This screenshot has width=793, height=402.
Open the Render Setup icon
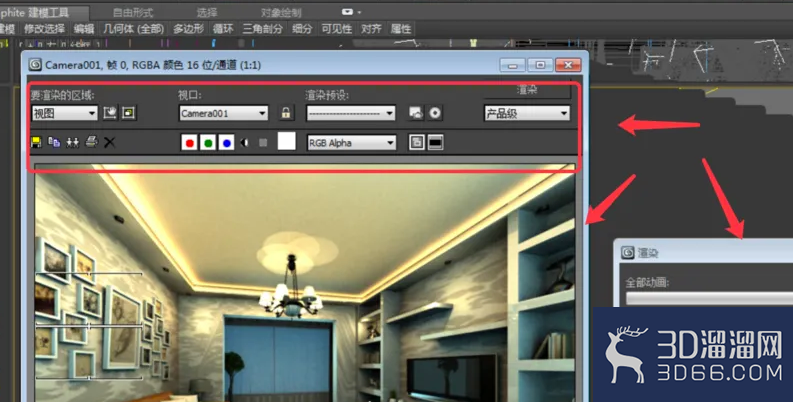pos(416,113)
